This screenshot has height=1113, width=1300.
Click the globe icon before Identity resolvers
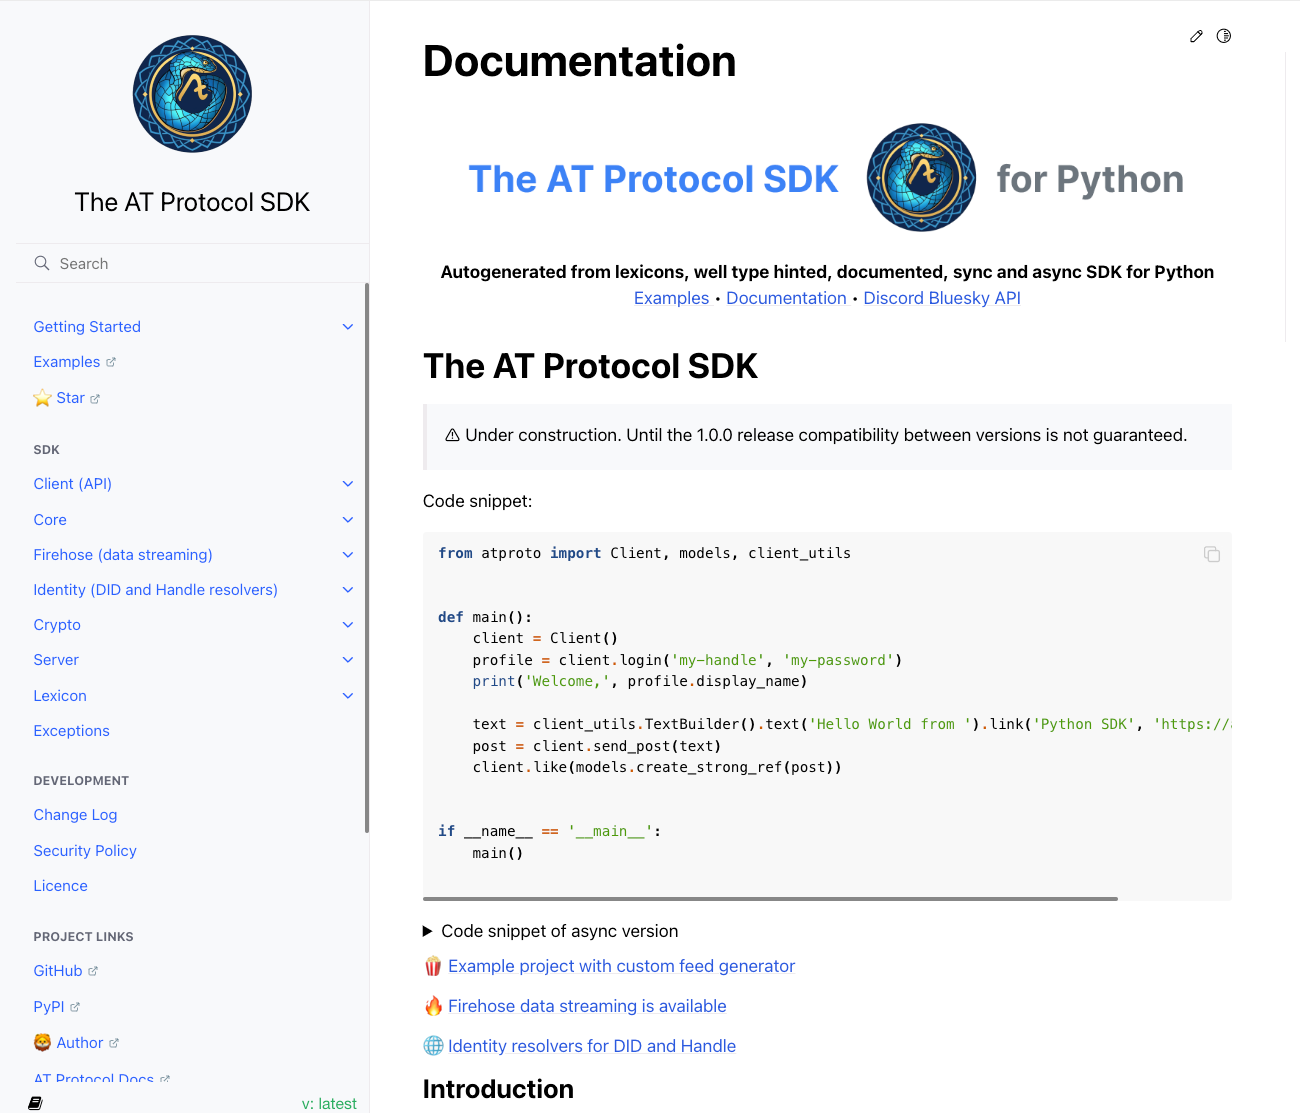pyautogui.click(x=433, y=1046)
